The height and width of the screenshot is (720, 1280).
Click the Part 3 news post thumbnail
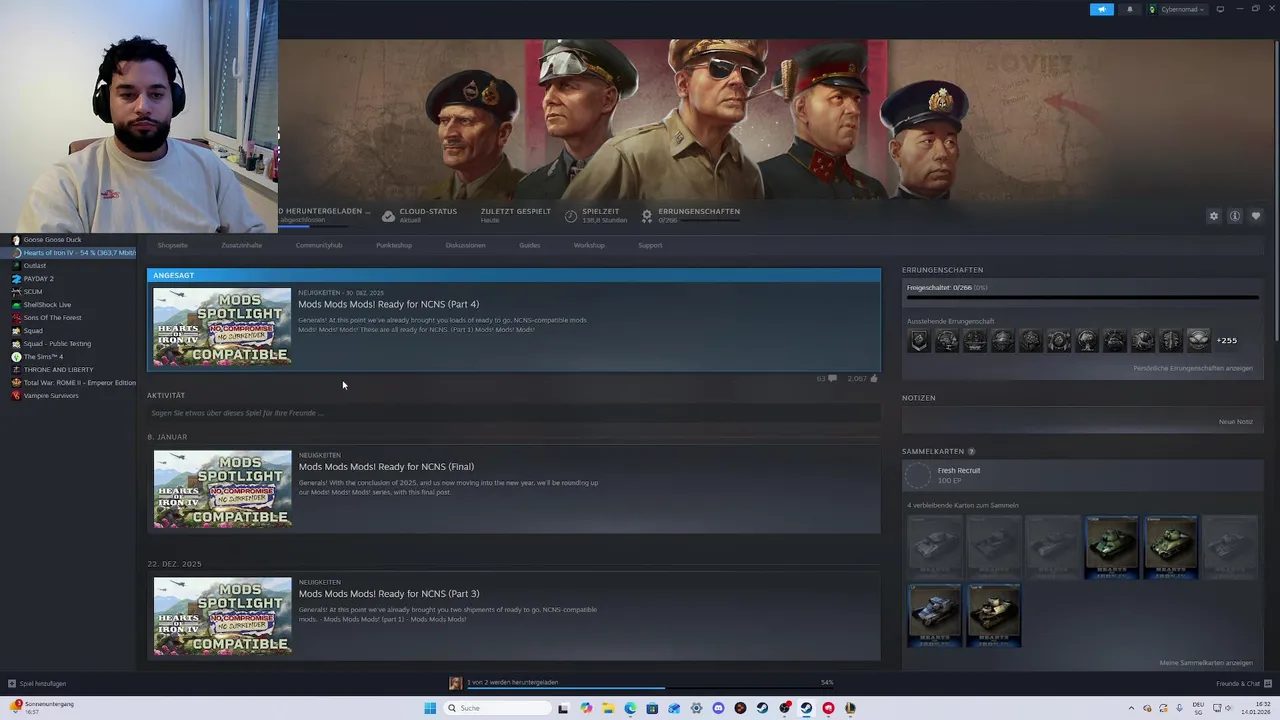[222, 616]
